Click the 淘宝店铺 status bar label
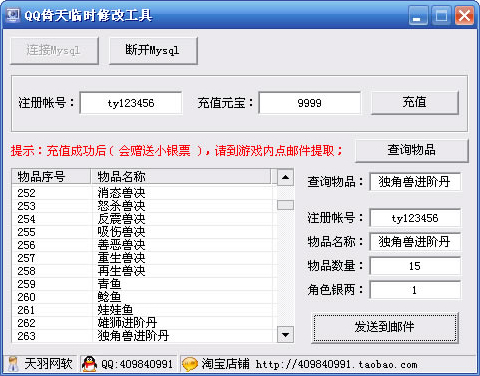The image size is (480, 376). [225, 364]
